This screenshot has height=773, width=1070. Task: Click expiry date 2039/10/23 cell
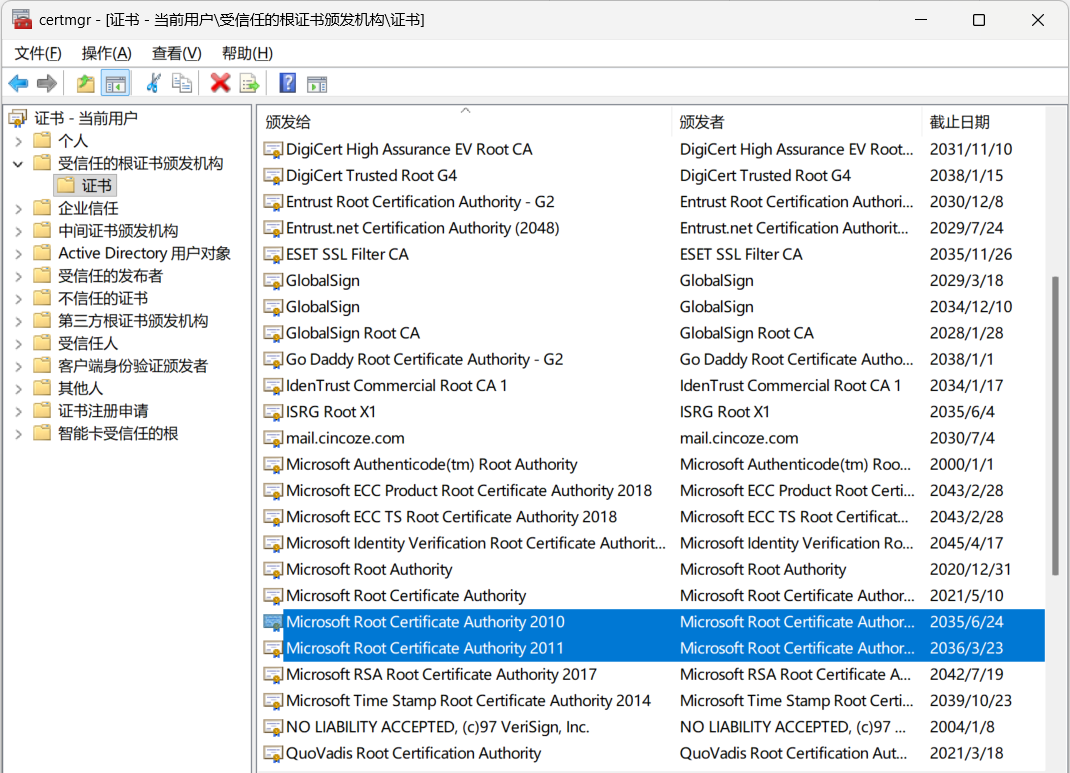point(970,701)
